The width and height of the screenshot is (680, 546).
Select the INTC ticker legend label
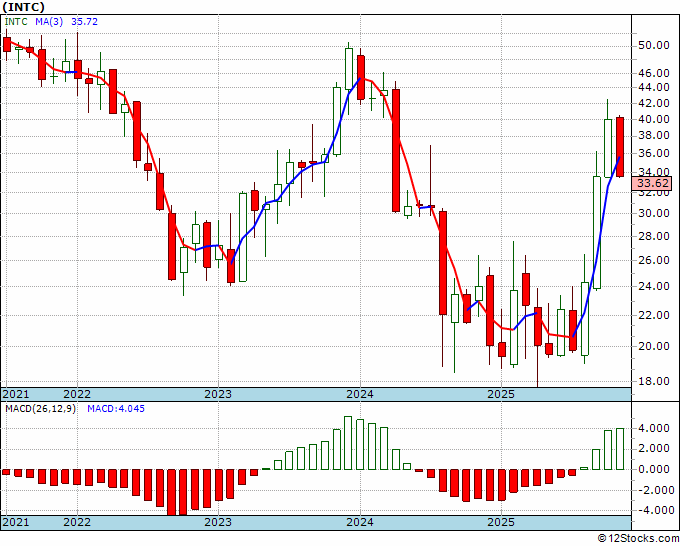tap(16, 21)
